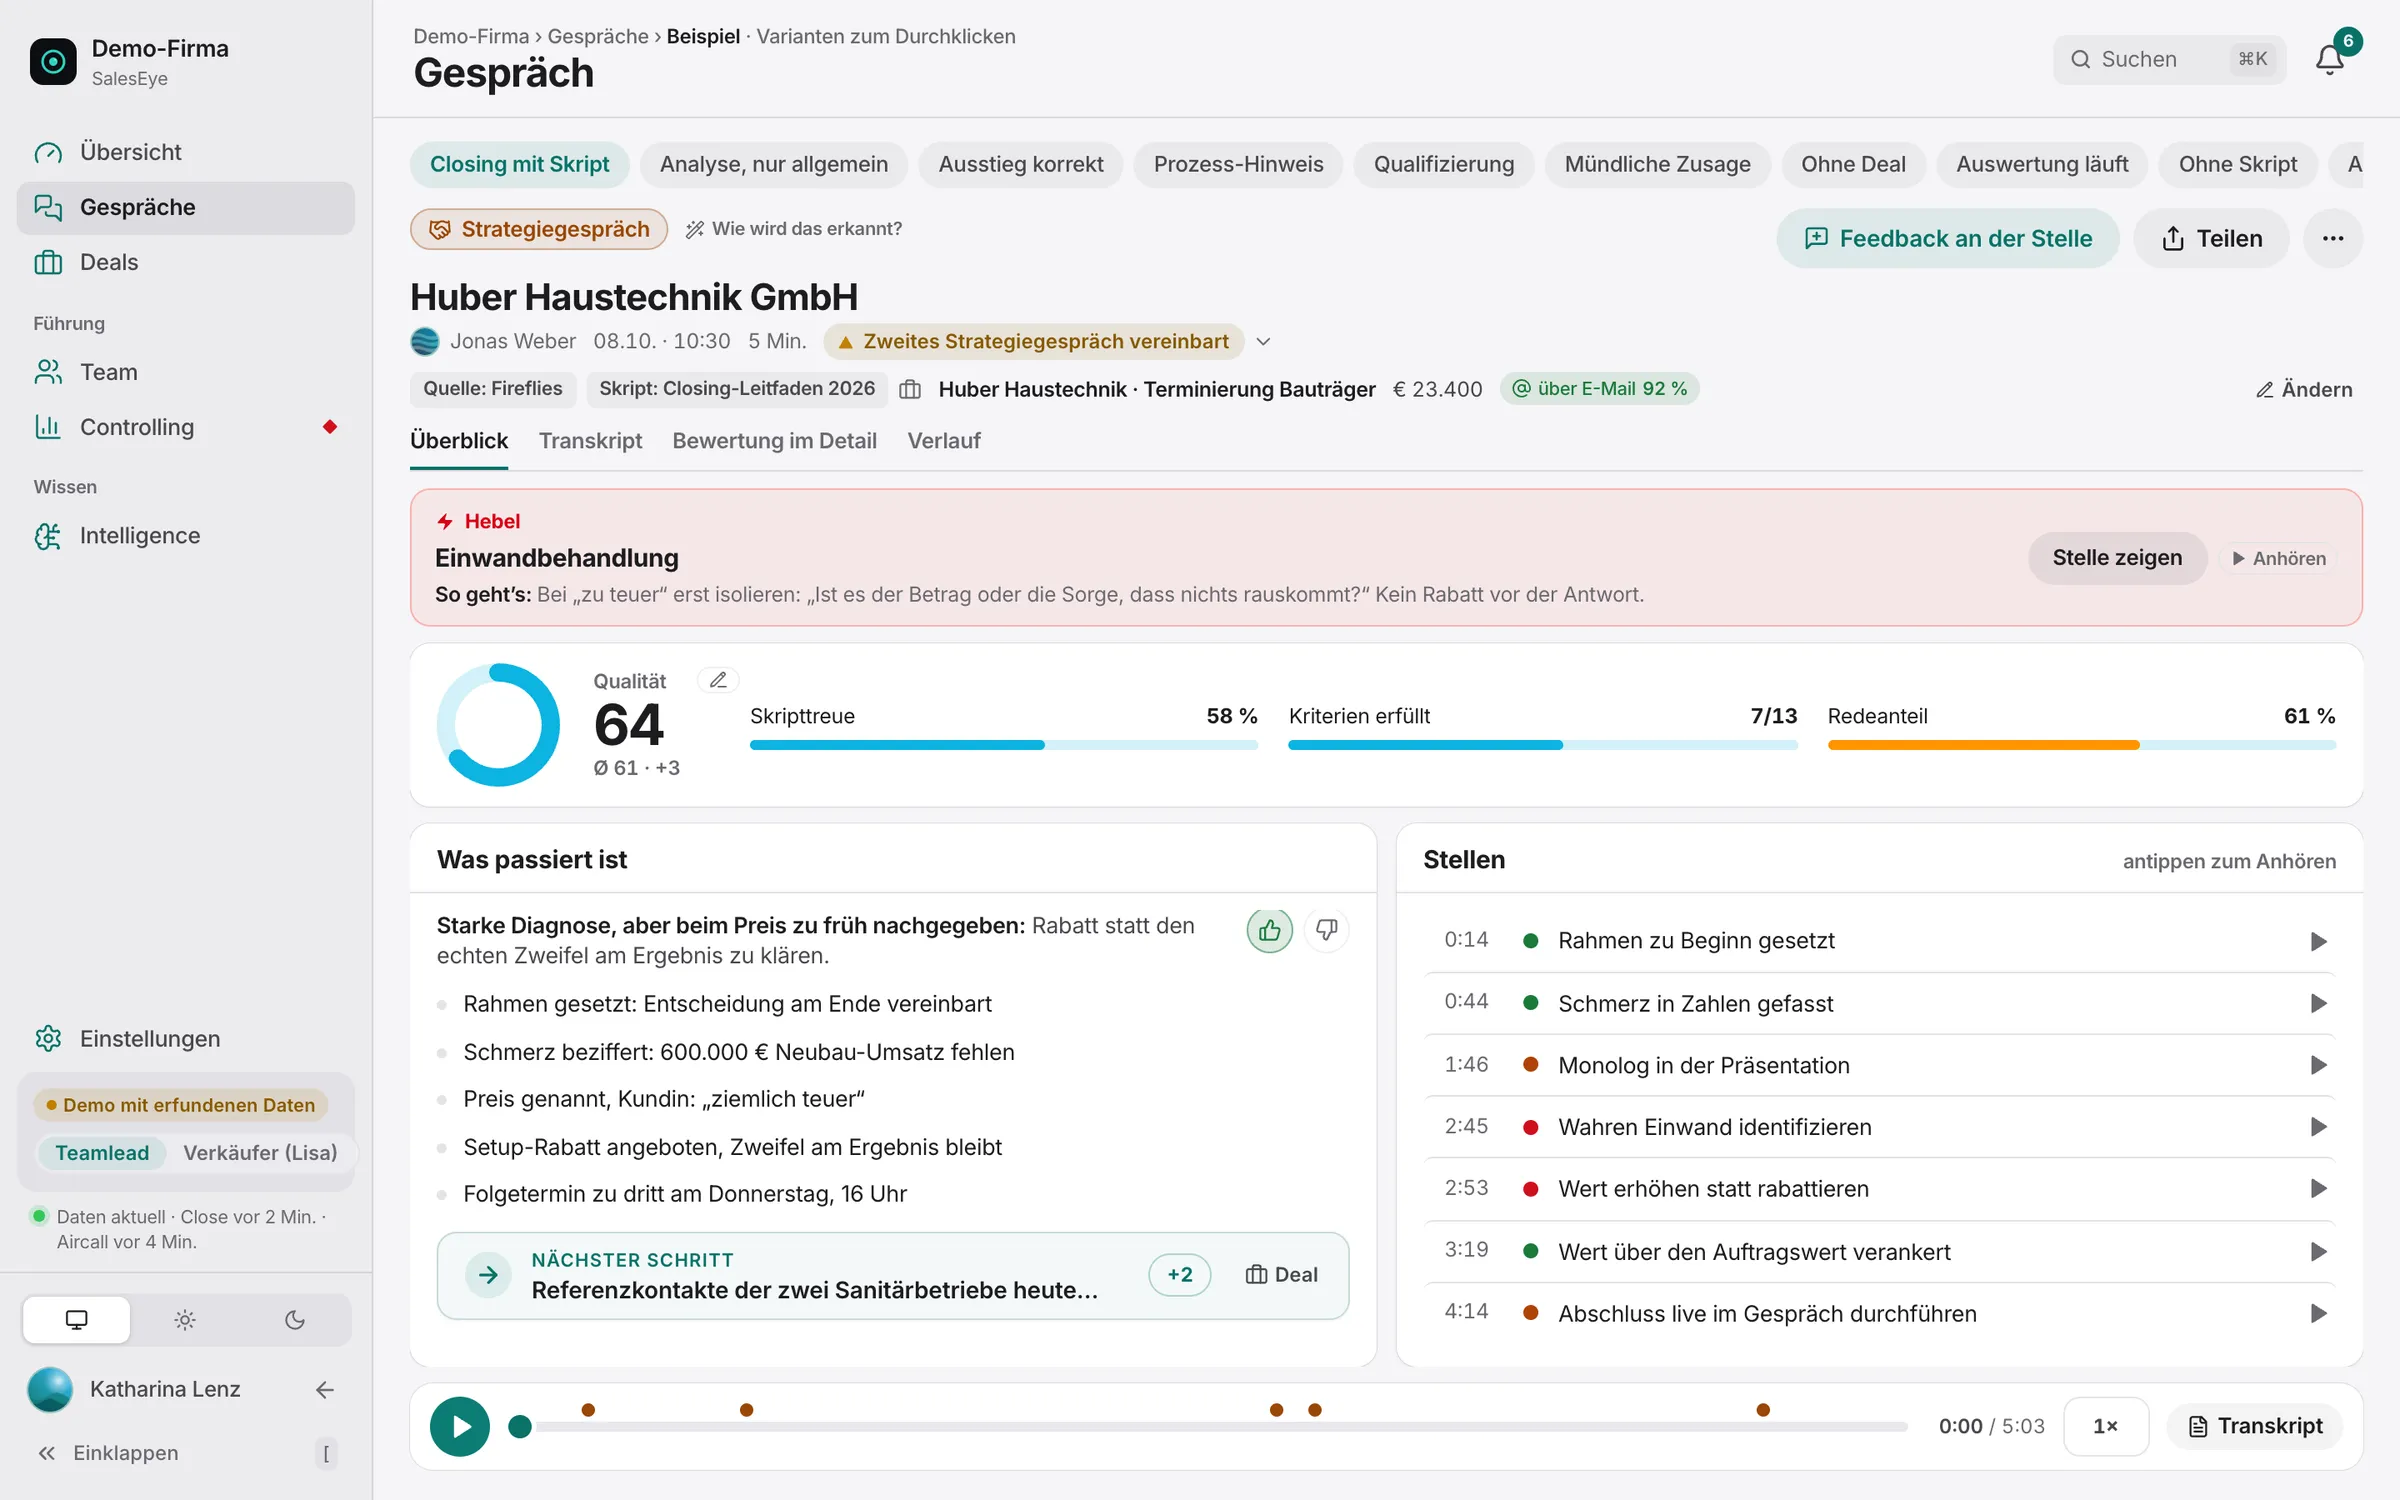The image size is (2400, 1500).
Task: Select the 'Ohne Deal' variant
Action: (x=1853, y=164)
